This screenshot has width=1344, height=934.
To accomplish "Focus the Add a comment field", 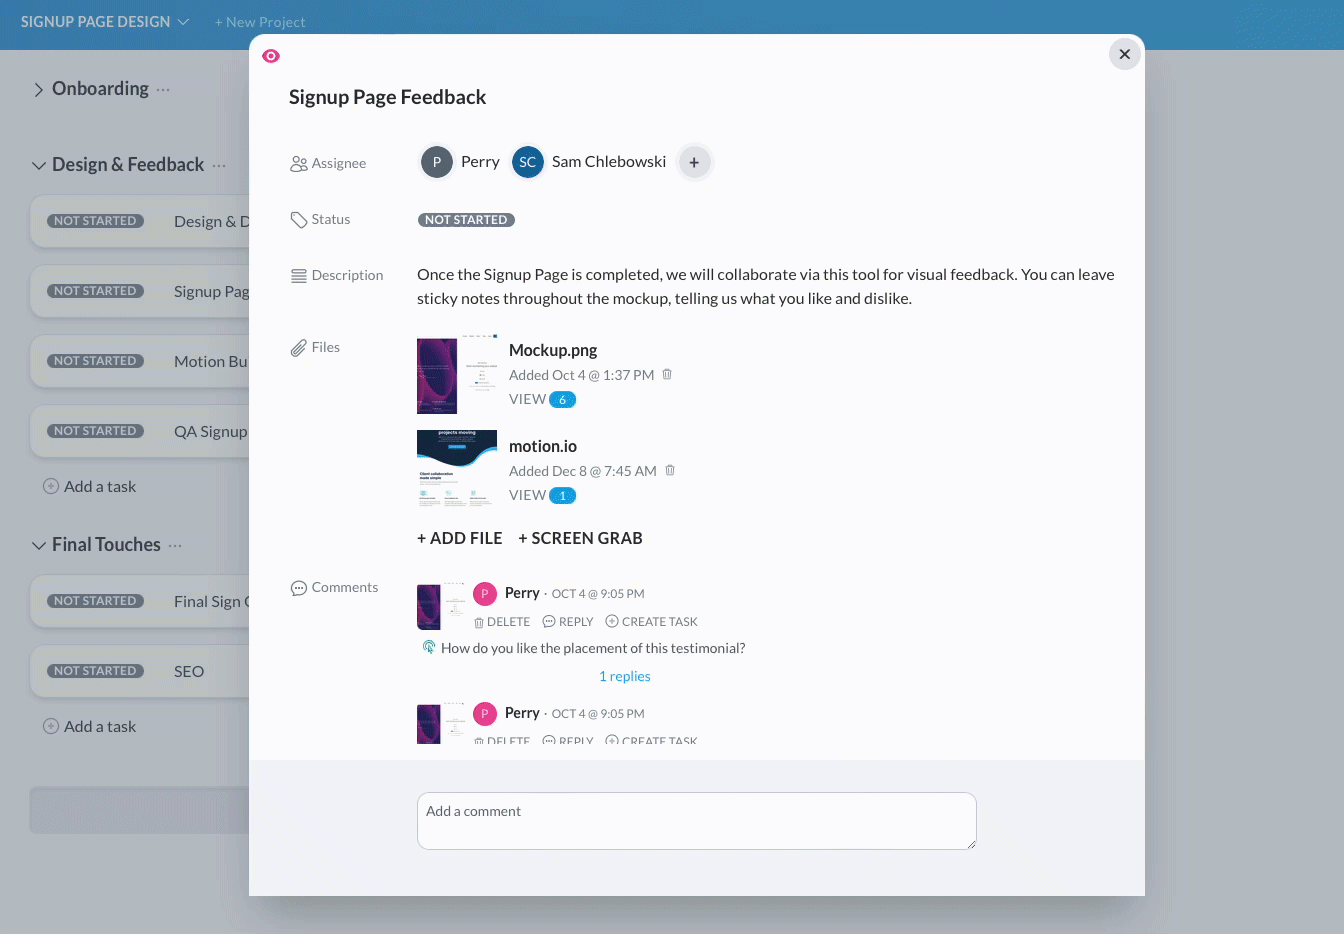I will (x=697, y=821).
